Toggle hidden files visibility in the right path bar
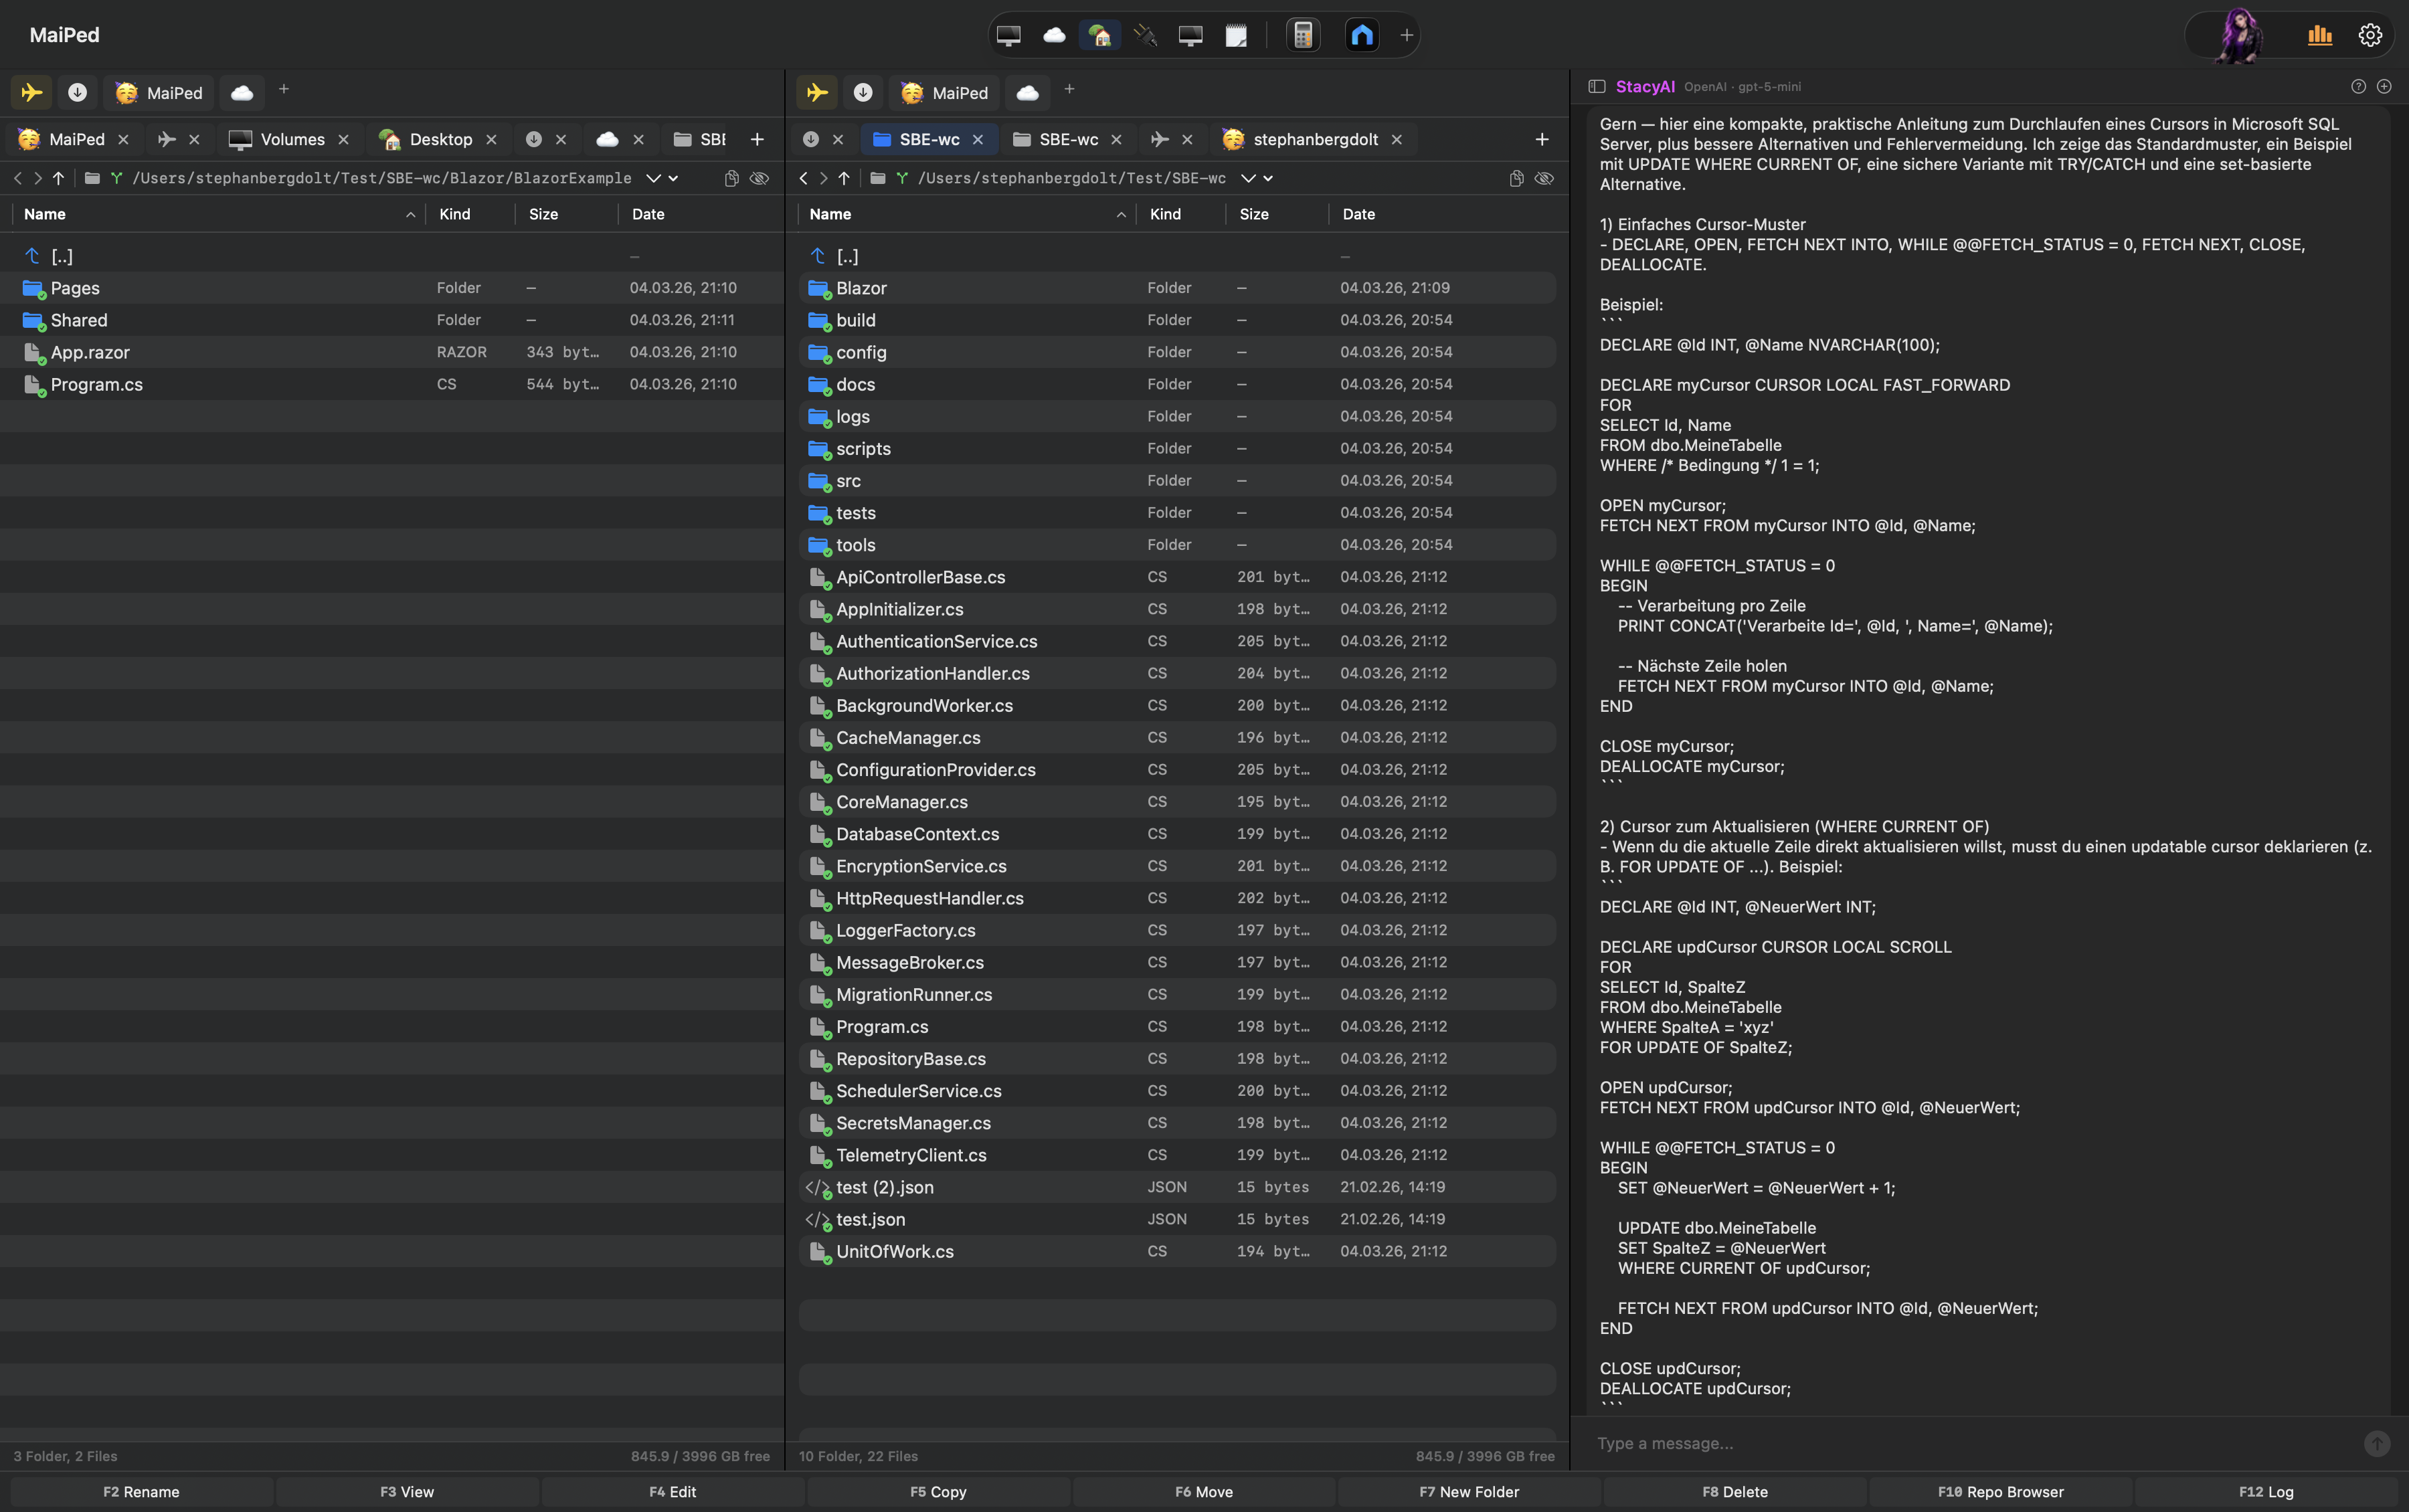This screenshot has height=1512, width=2409. (1544, 178)
